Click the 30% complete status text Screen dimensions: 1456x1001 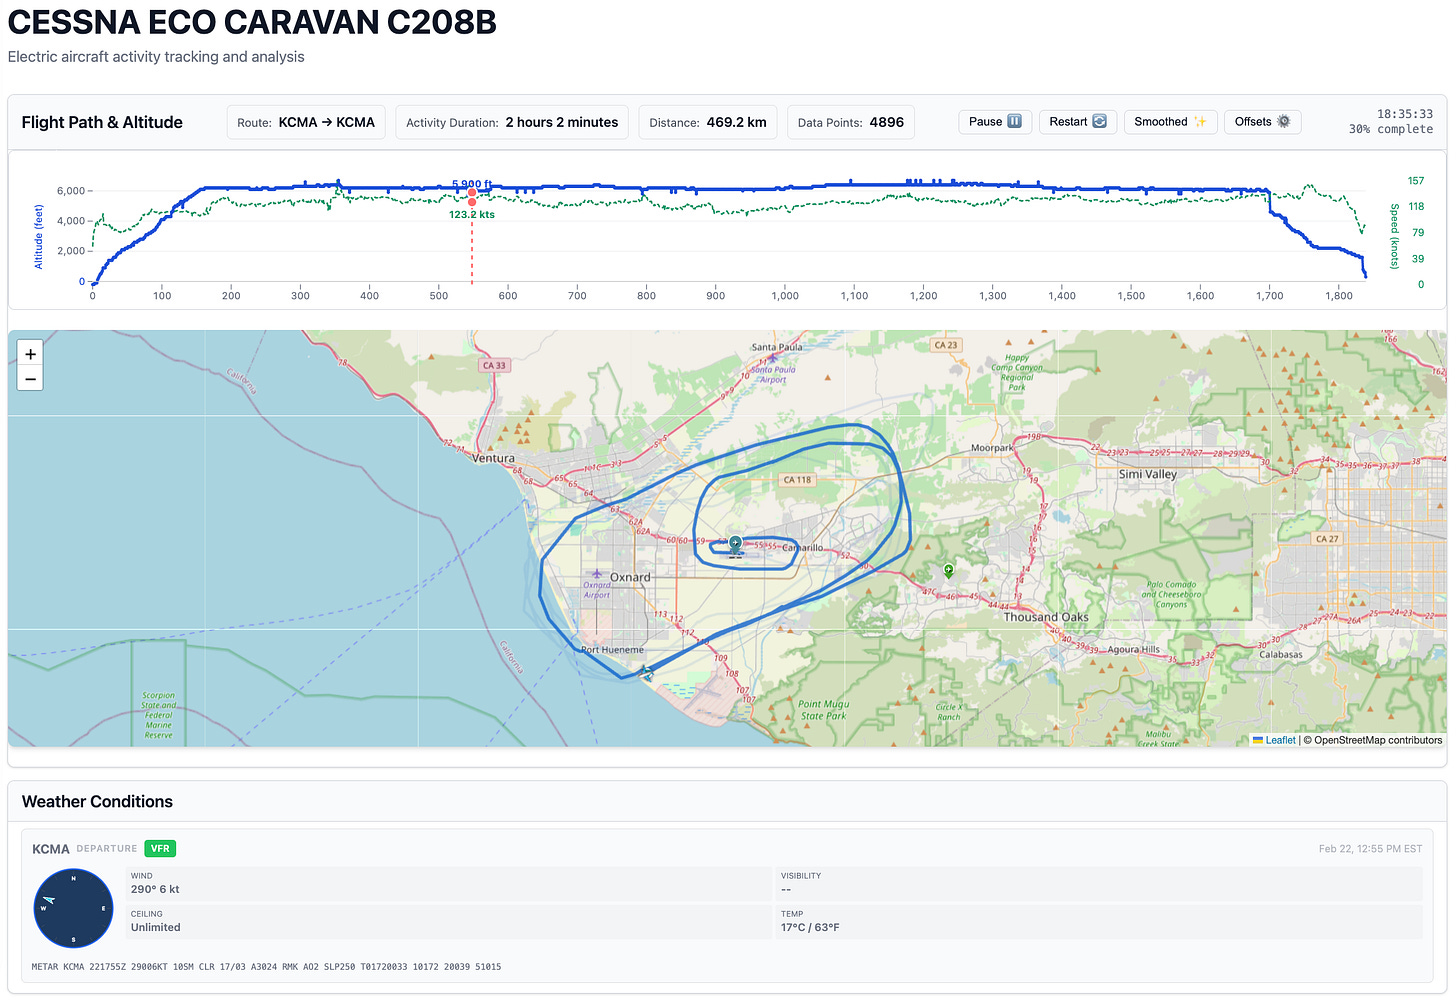point(1390,129)
